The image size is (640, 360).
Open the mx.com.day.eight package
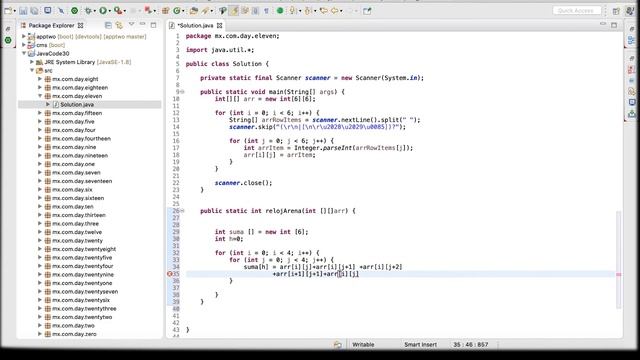[x=75, y=79]
